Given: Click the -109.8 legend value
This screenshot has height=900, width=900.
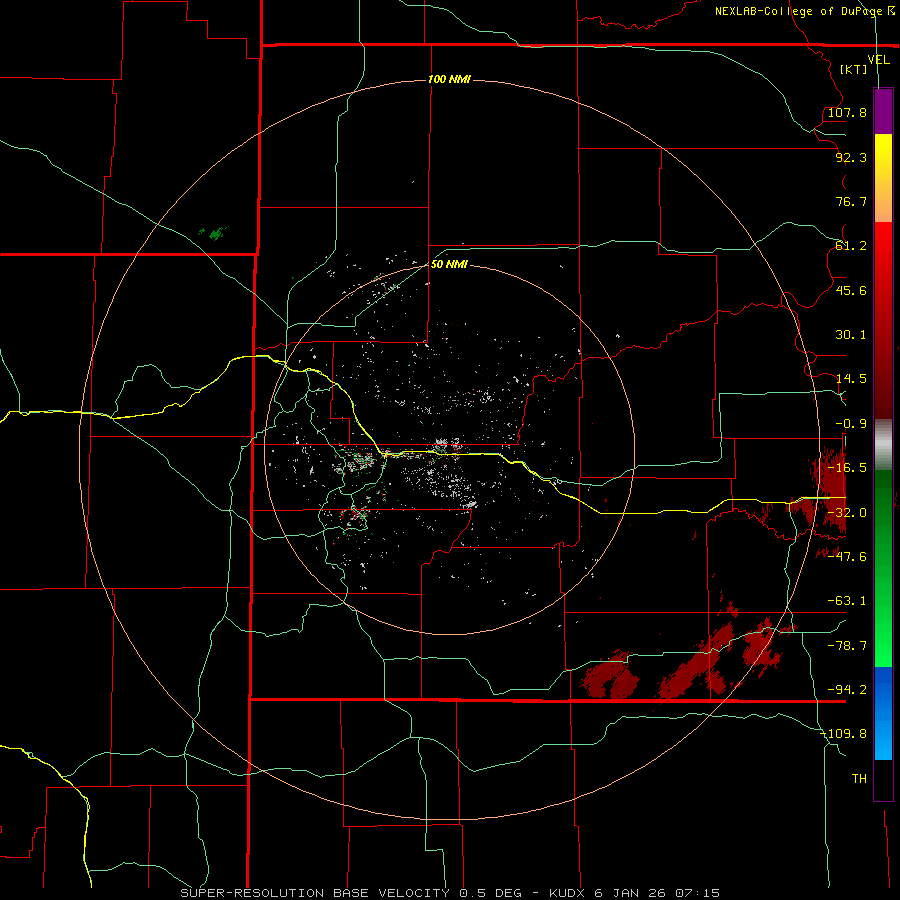Looking at the screenshot, I should tap(844, 734).
